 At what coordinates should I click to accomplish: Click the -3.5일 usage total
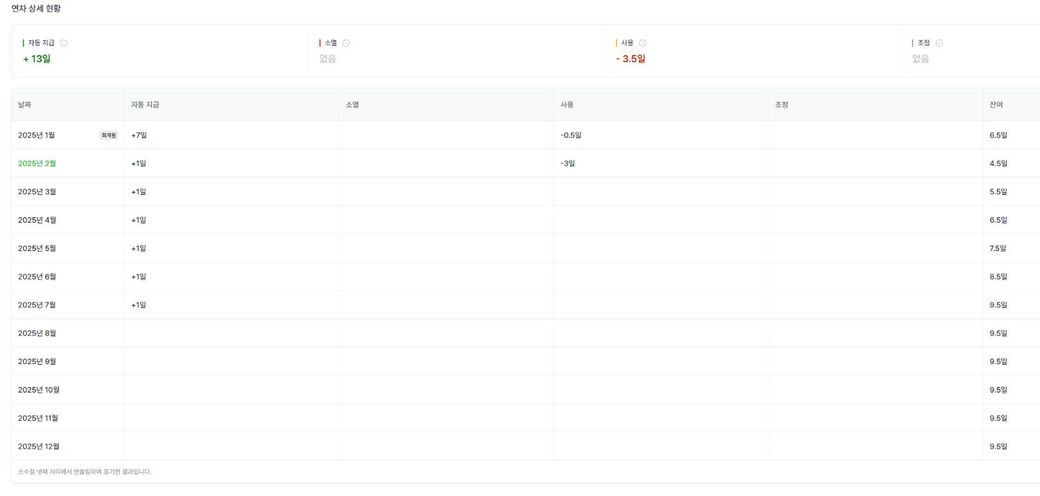click(630, 59)
